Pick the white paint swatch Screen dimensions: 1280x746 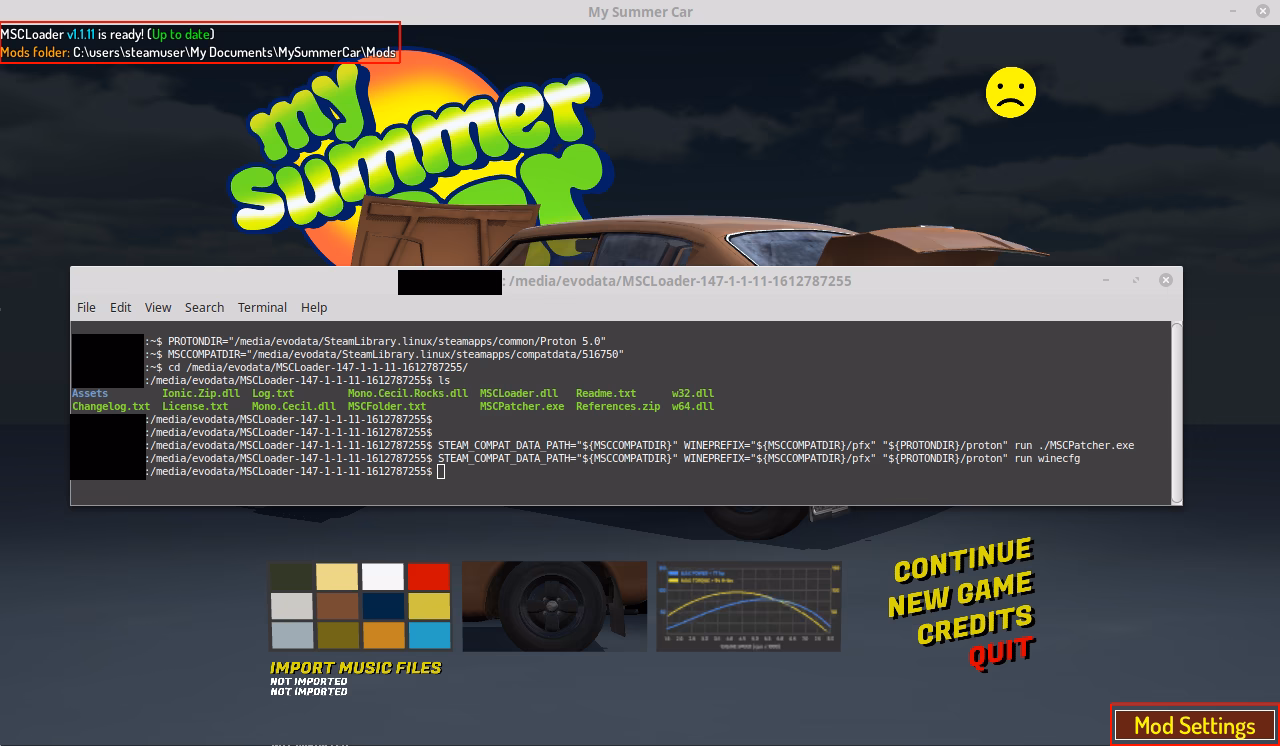click(x=383, y=577)
